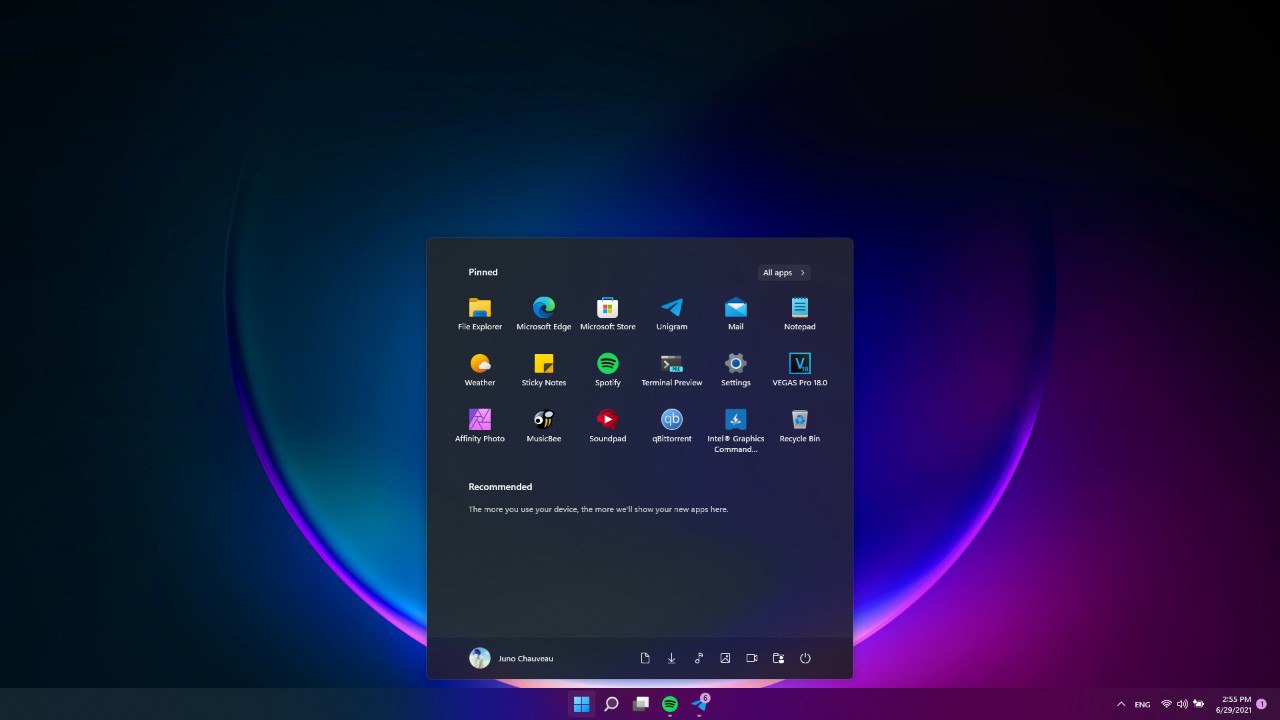
Task: Open Documents folder from Start footer
Action: (645, 658)
